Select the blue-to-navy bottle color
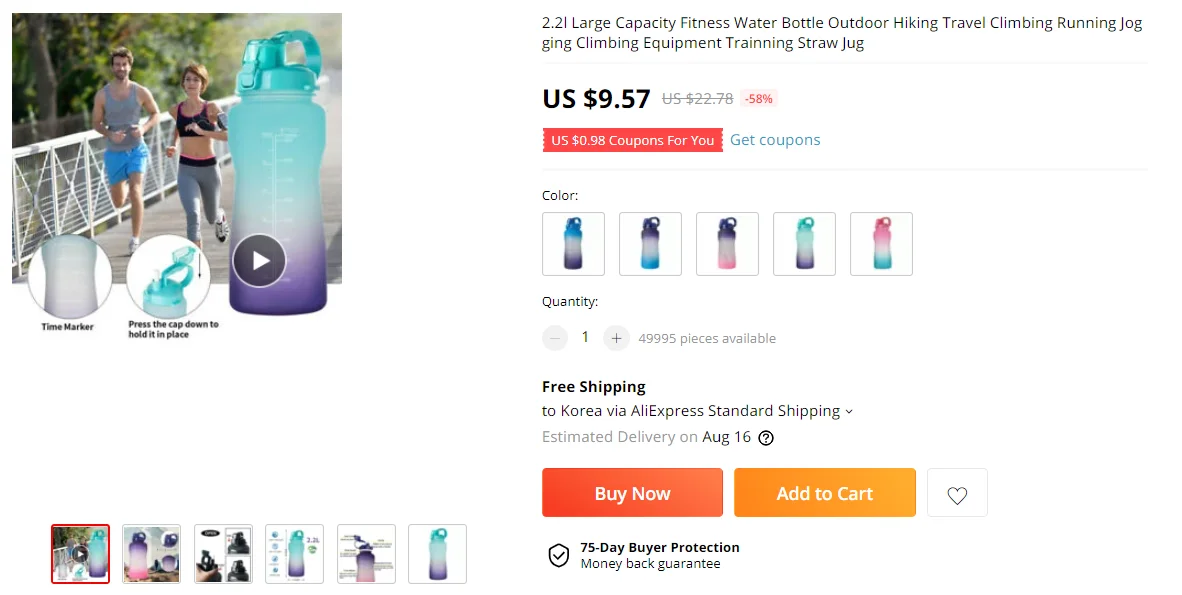 coord(573,244)
